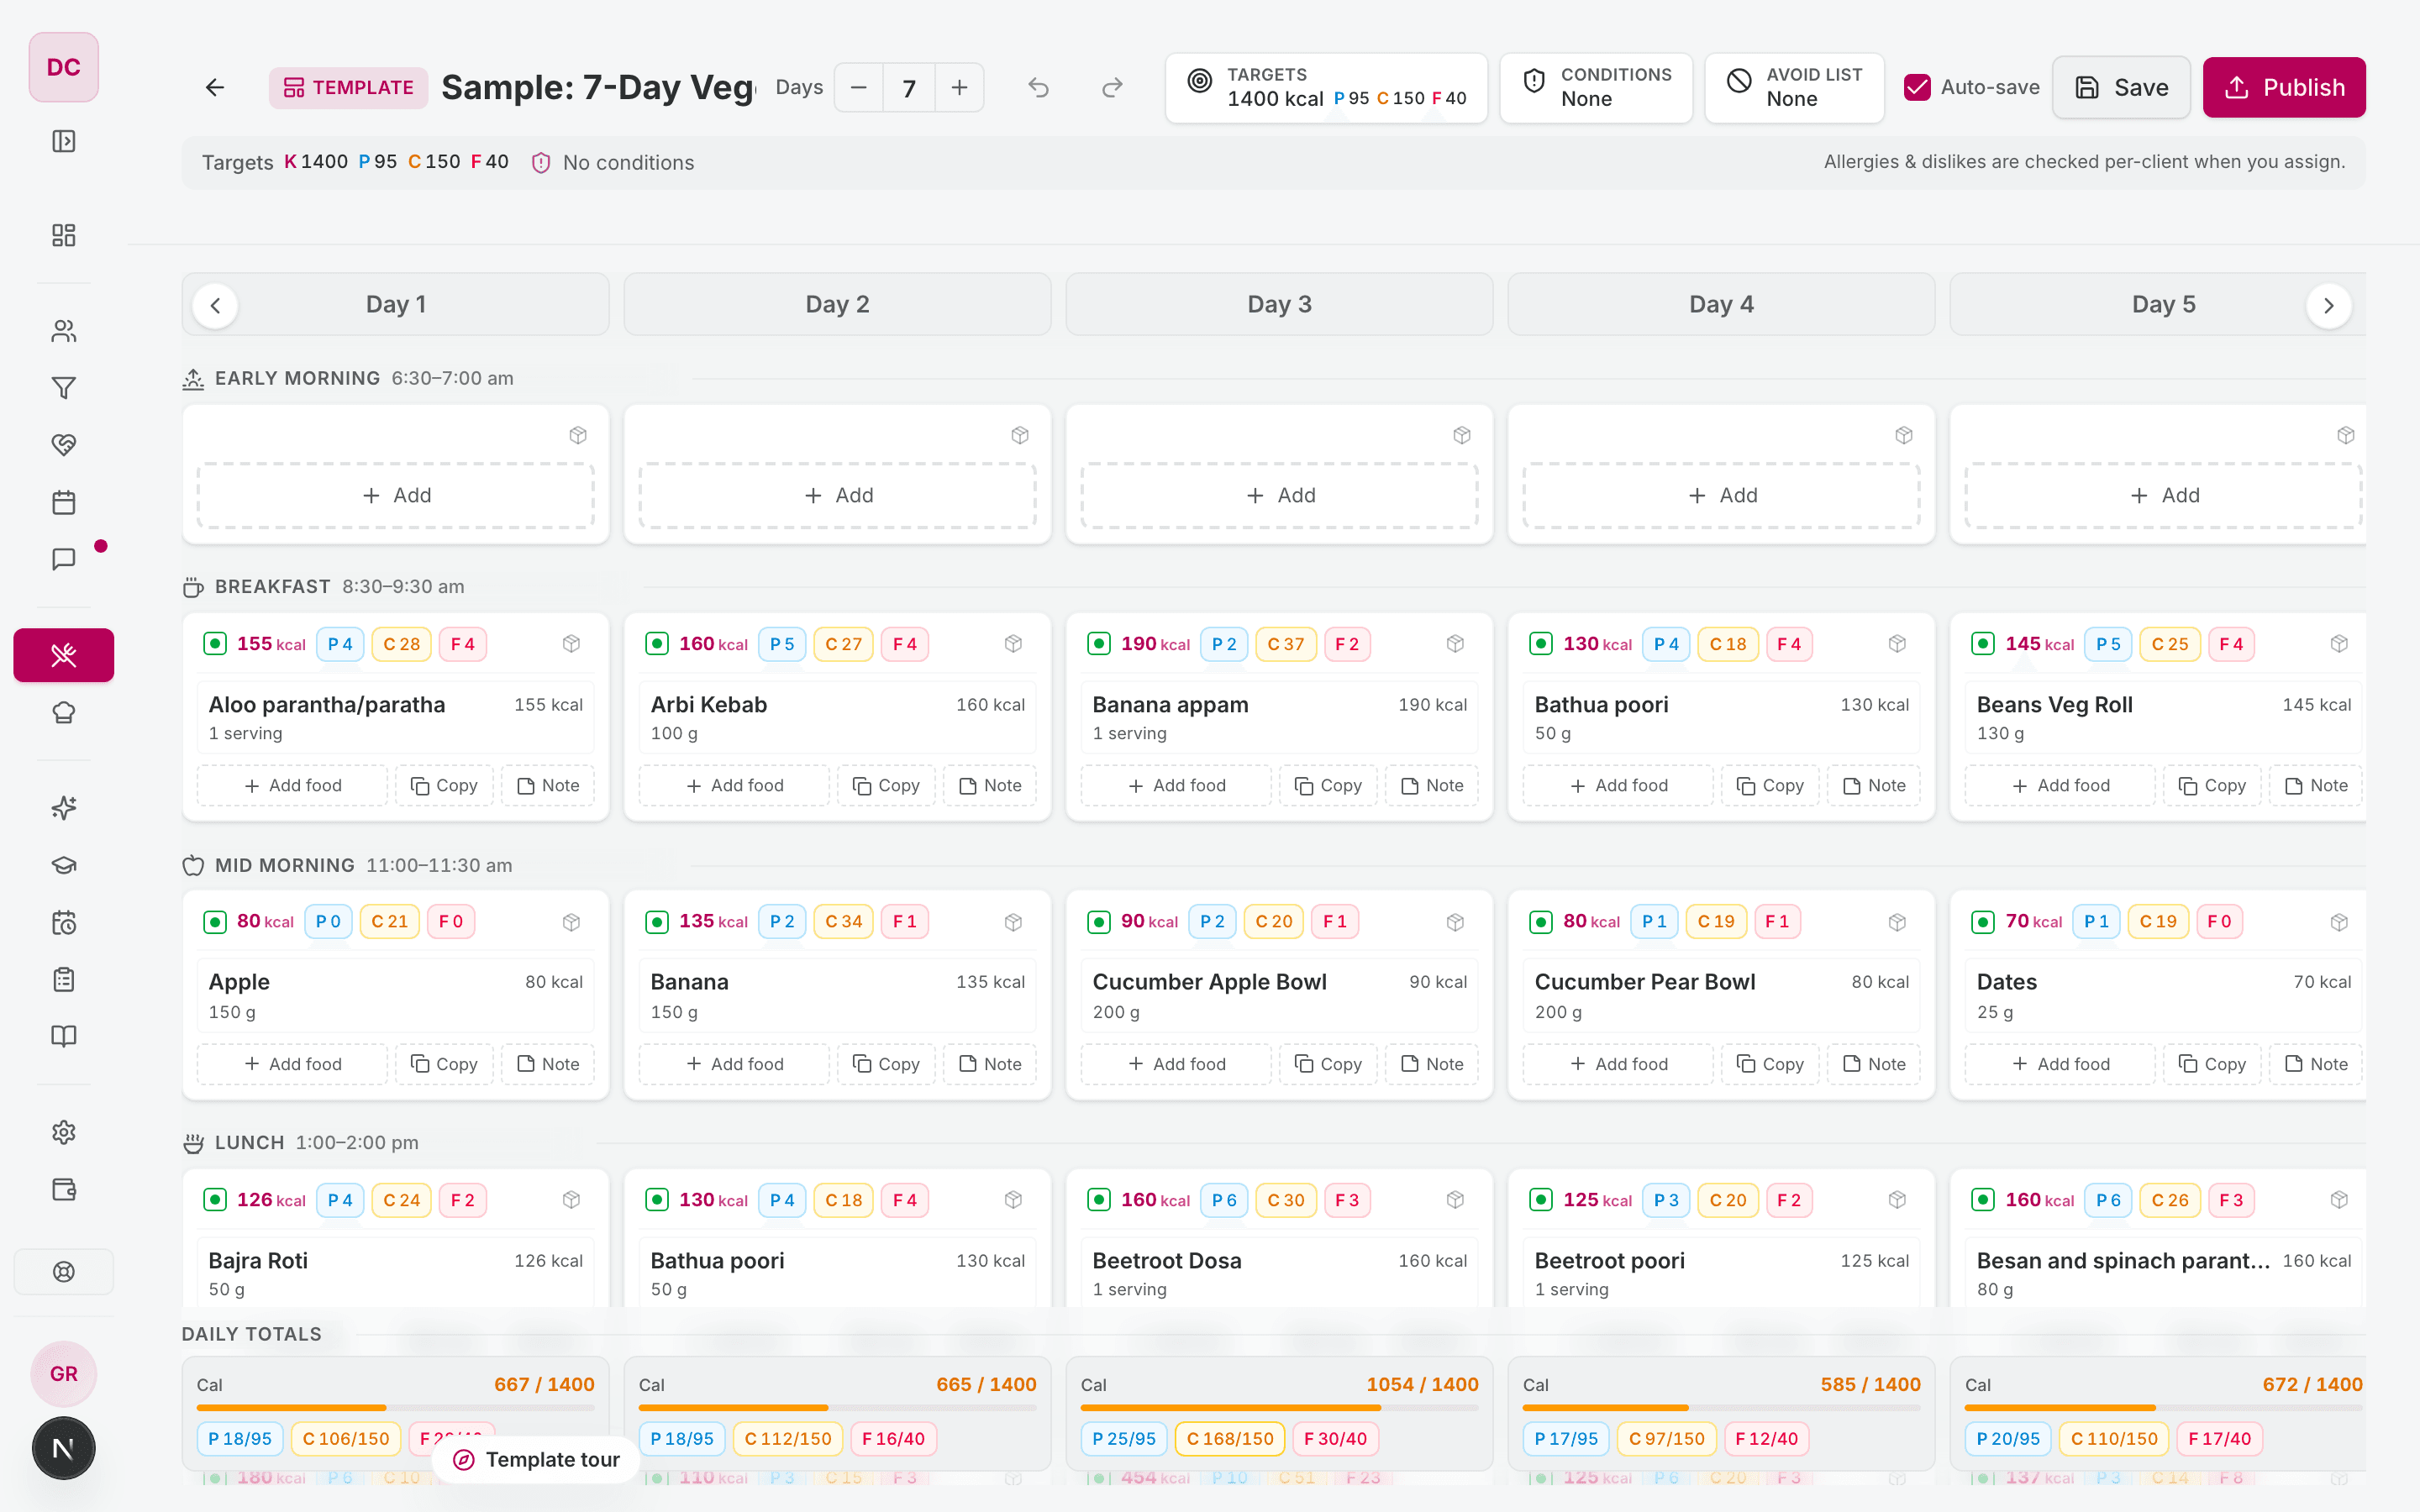Click the back arrow next to TEMPLATE
Viewport: 2420px width, 1512px height.
point(215,88)
